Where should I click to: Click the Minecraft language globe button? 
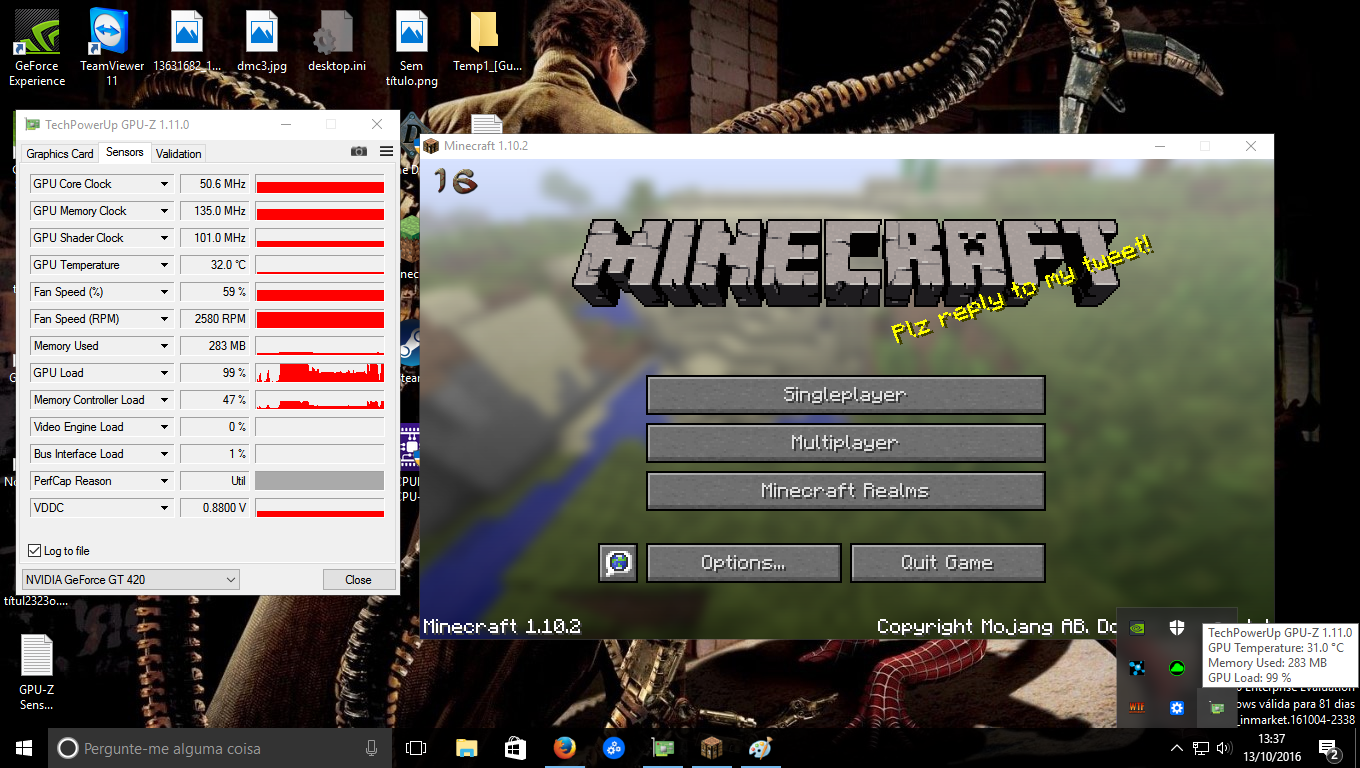[618, 562]
